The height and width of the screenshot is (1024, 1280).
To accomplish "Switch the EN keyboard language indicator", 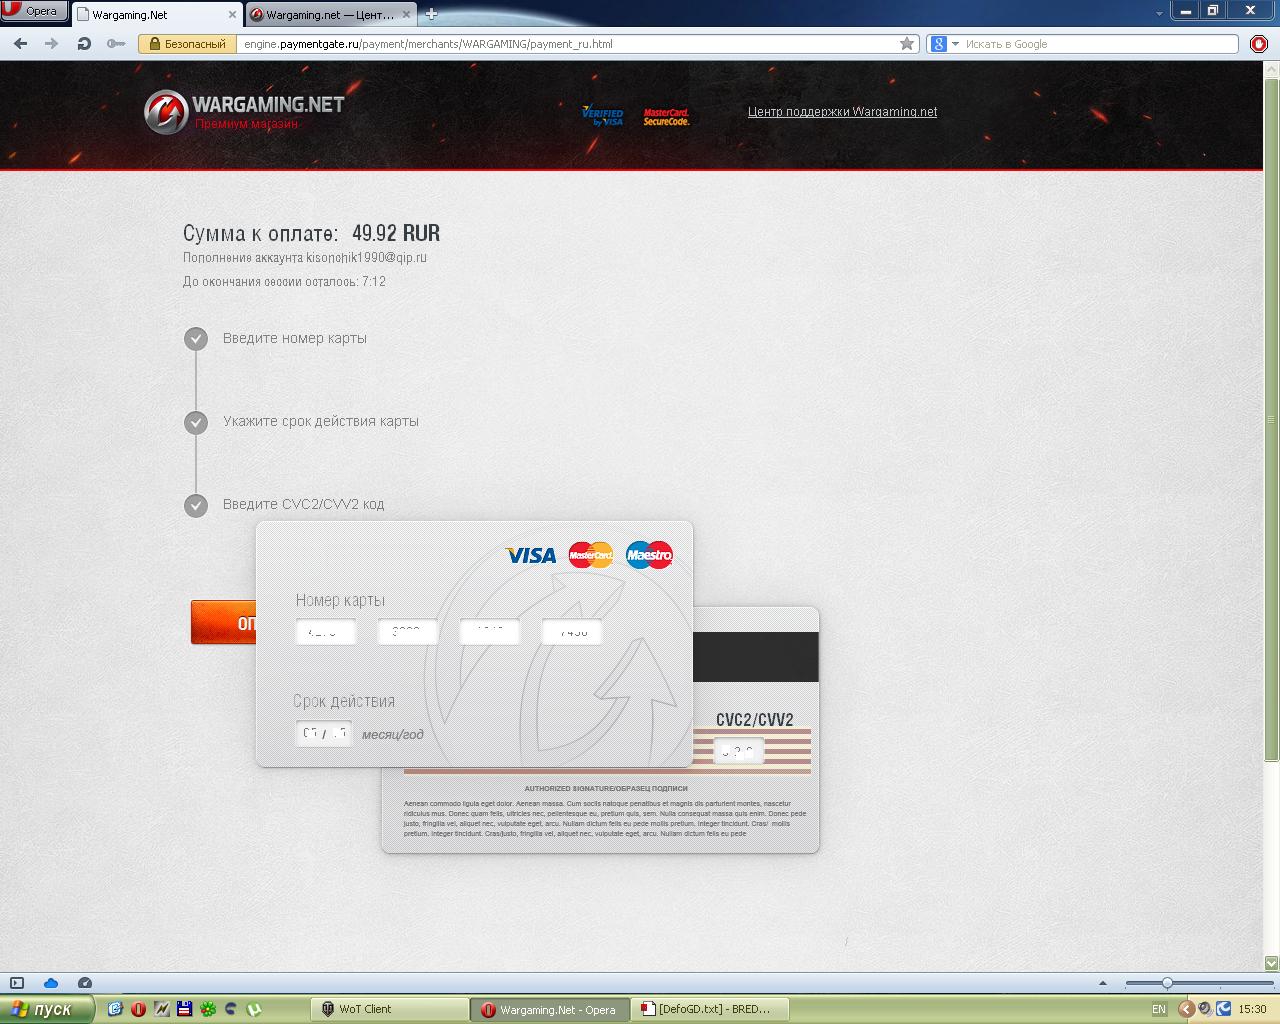I will 1159,1009.
